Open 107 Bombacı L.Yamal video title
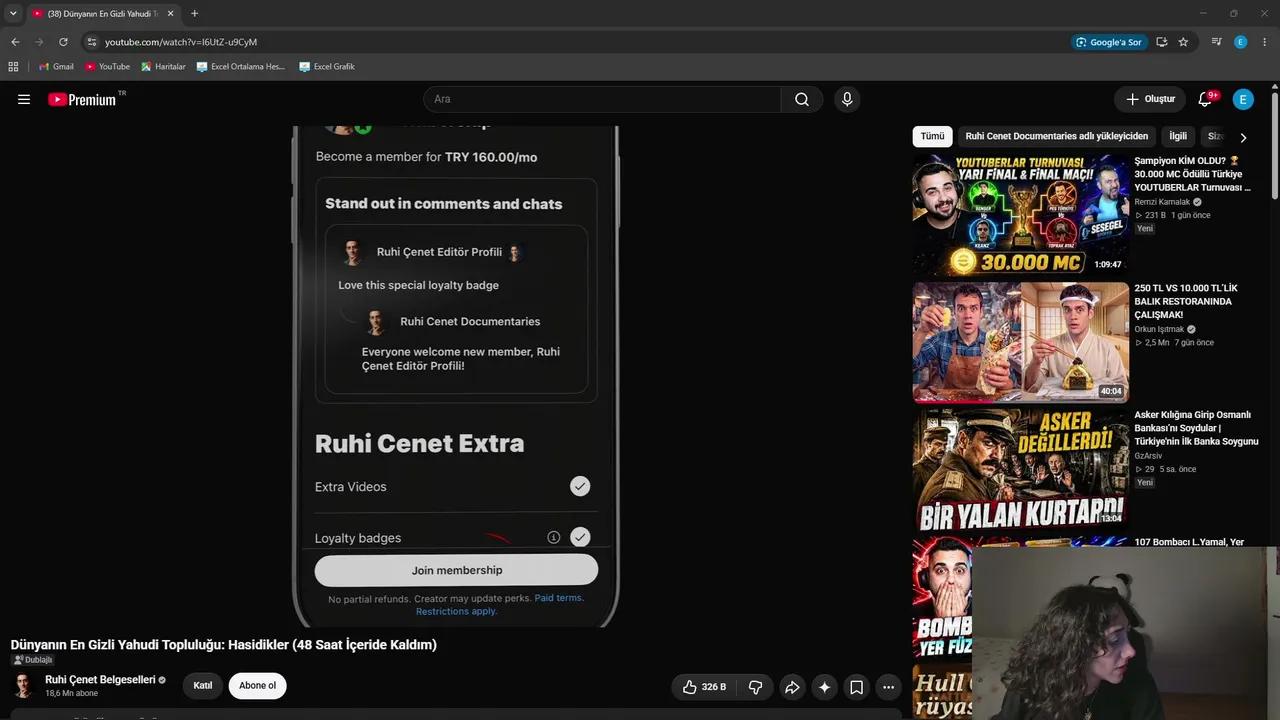The image size is (1280, 720). coord(1189,542)
